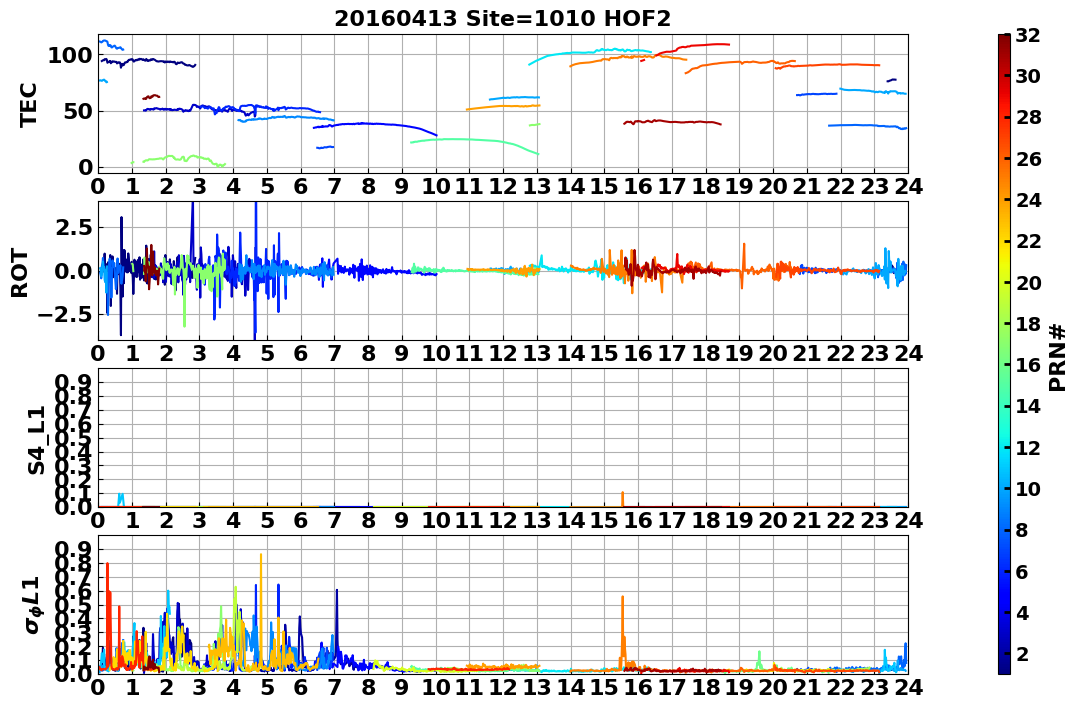Click the colorbar tick label 2

click(x=1022, y=653)
